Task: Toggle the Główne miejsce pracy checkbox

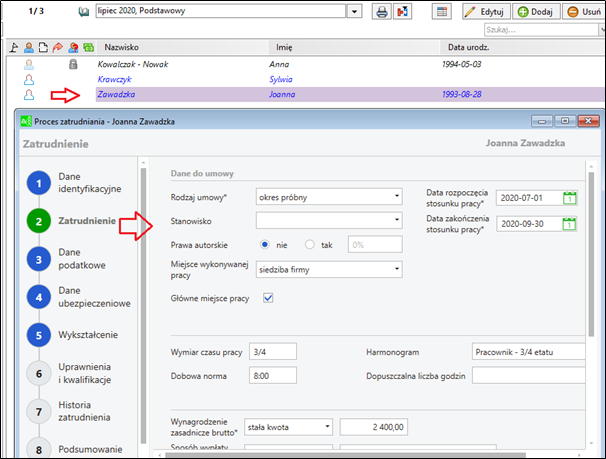Action: click(x=268, y=298)
